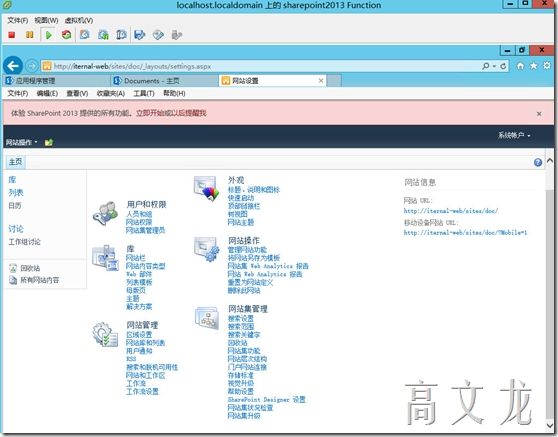Open the 工作组讨论 link in left navigation
Viewport: 558px width, 437px height.
(24, 242)
